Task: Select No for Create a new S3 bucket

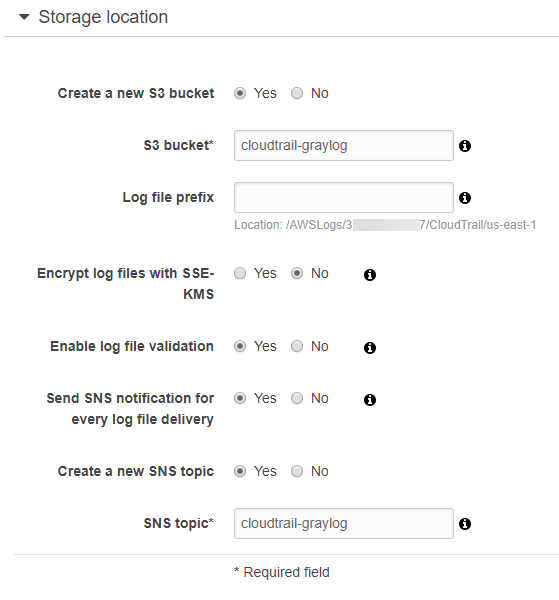Action: (297, 93)
